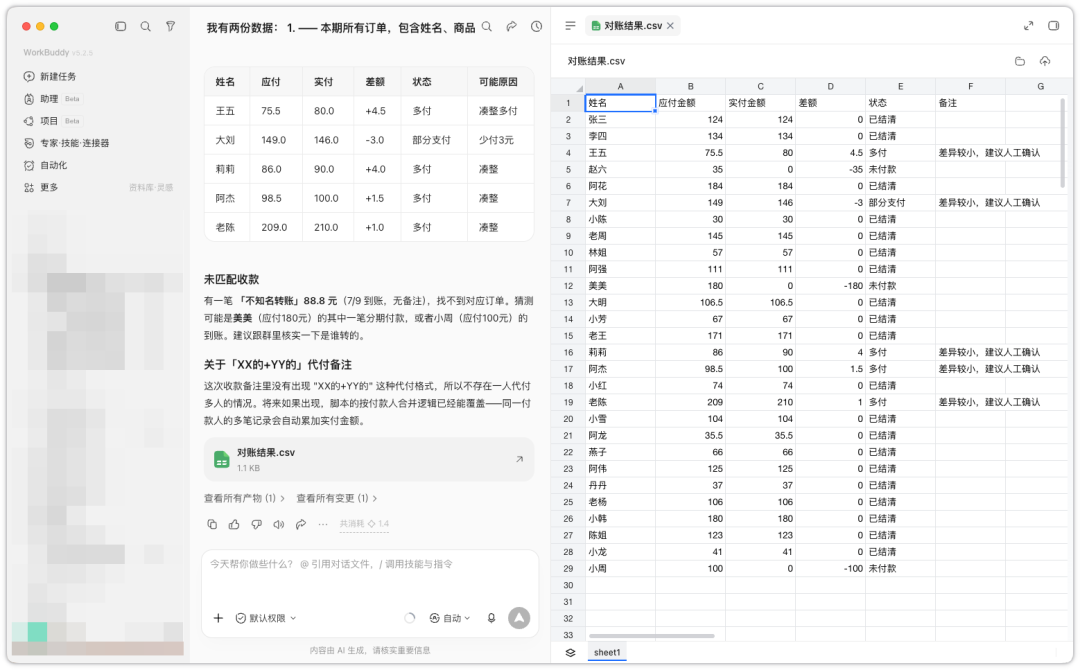1080x670 pixels.
Task: Expand 查看所有产物 (1)
Action: (245, 498)
